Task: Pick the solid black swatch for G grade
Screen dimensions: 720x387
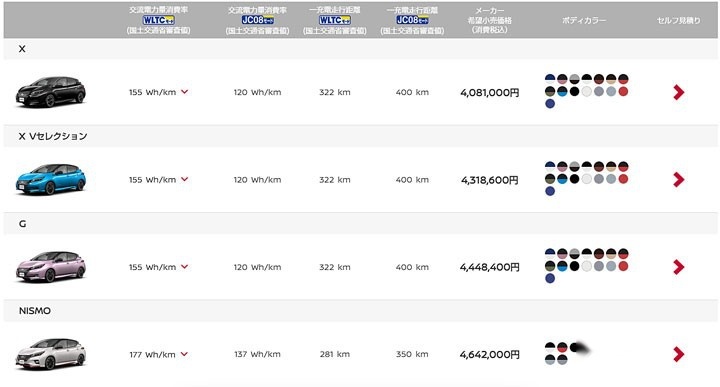Action: click(574, 266)
